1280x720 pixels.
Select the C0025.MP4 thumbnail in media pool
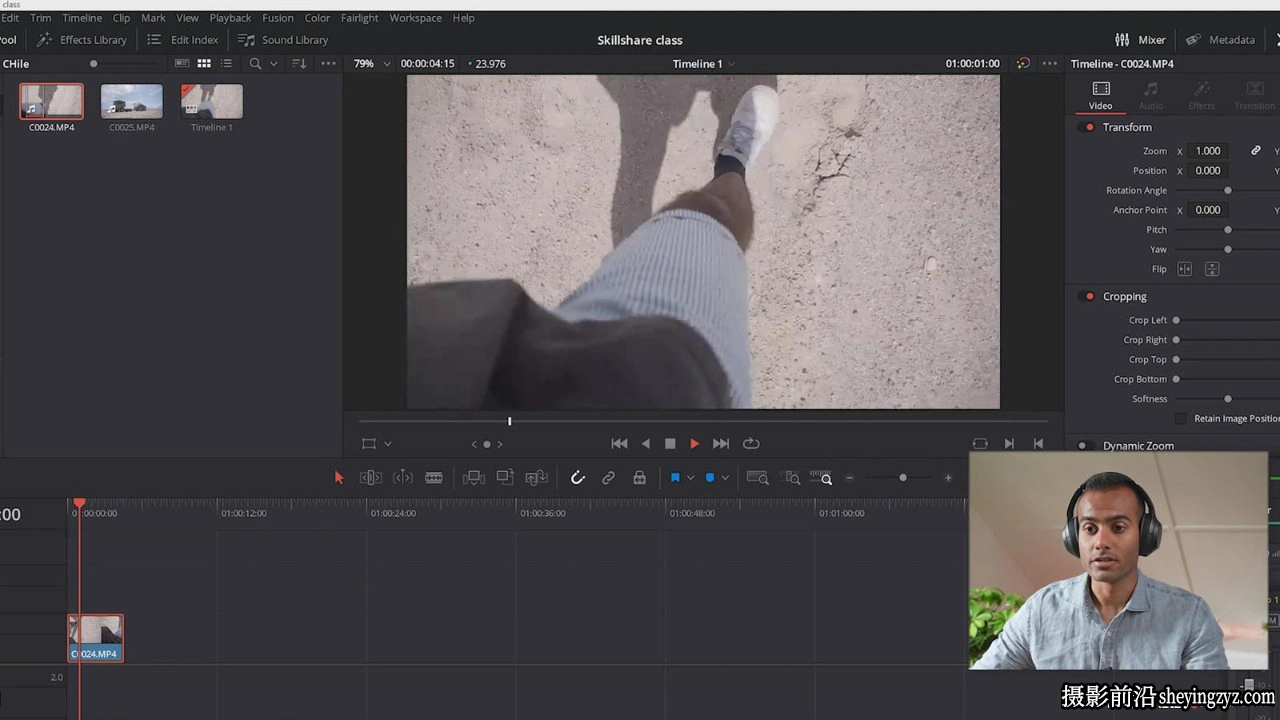(x=132, y=101)
